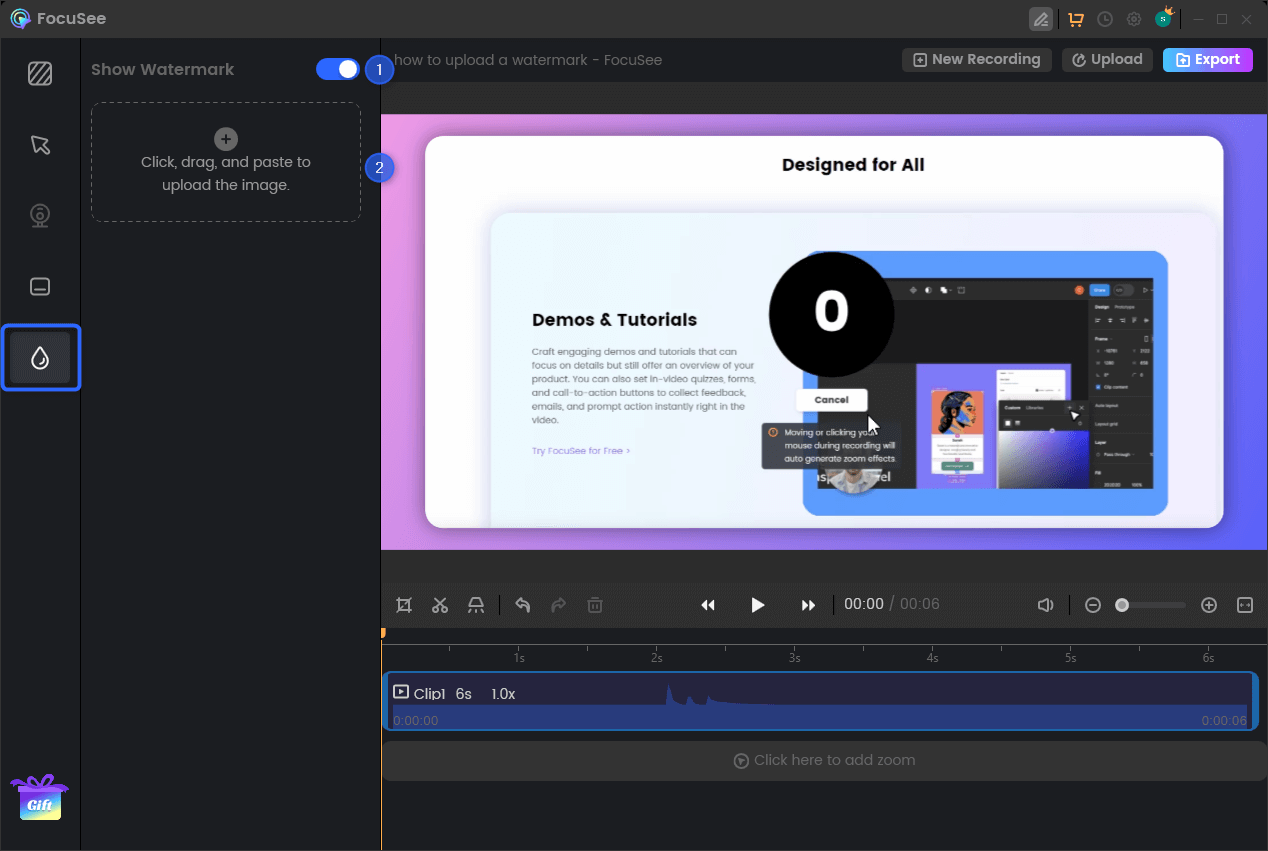1268x851 pixels.
Task: Open the recording history clock icon
Action: tap(1105, 19)
